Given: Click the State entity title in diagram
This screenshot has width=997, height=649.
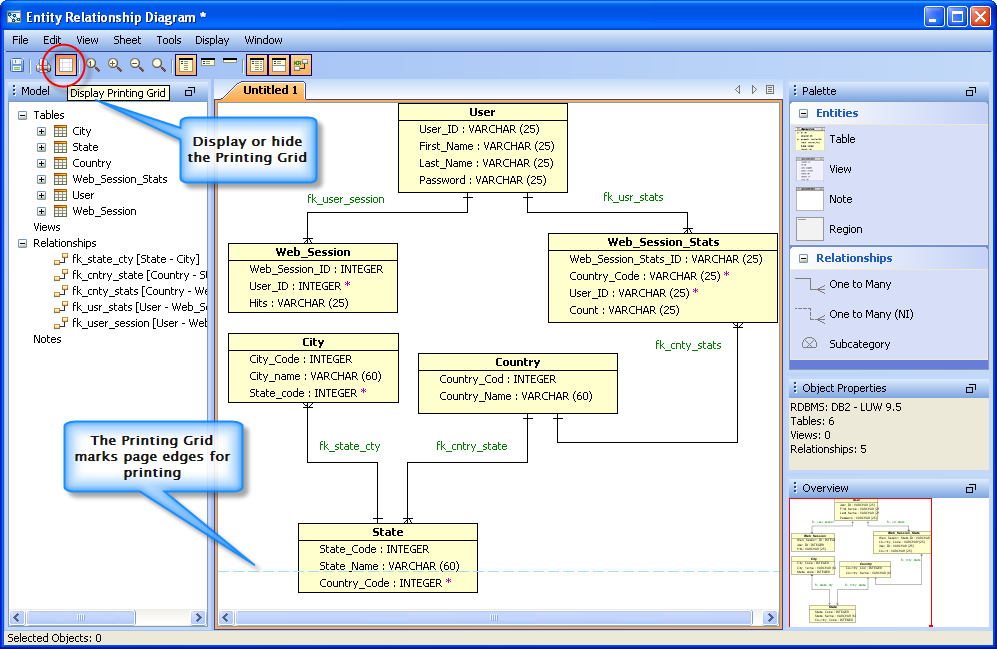Looking at the screenshot, I should click(x=388, y=532).
